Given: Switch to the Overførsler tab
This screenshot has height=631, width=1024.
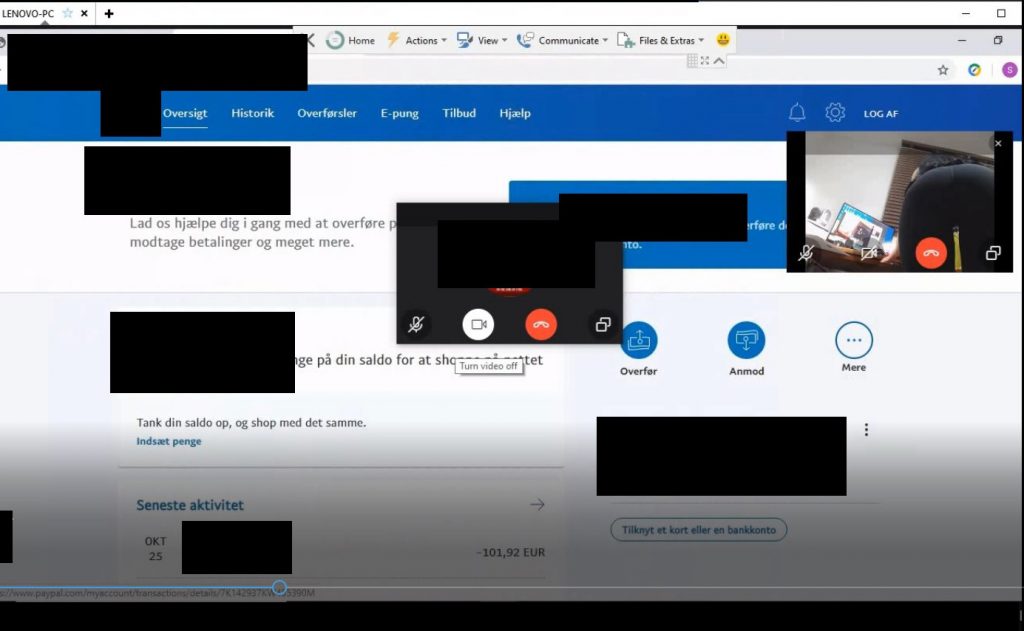Looking at the screenshot, I should 327,113.
